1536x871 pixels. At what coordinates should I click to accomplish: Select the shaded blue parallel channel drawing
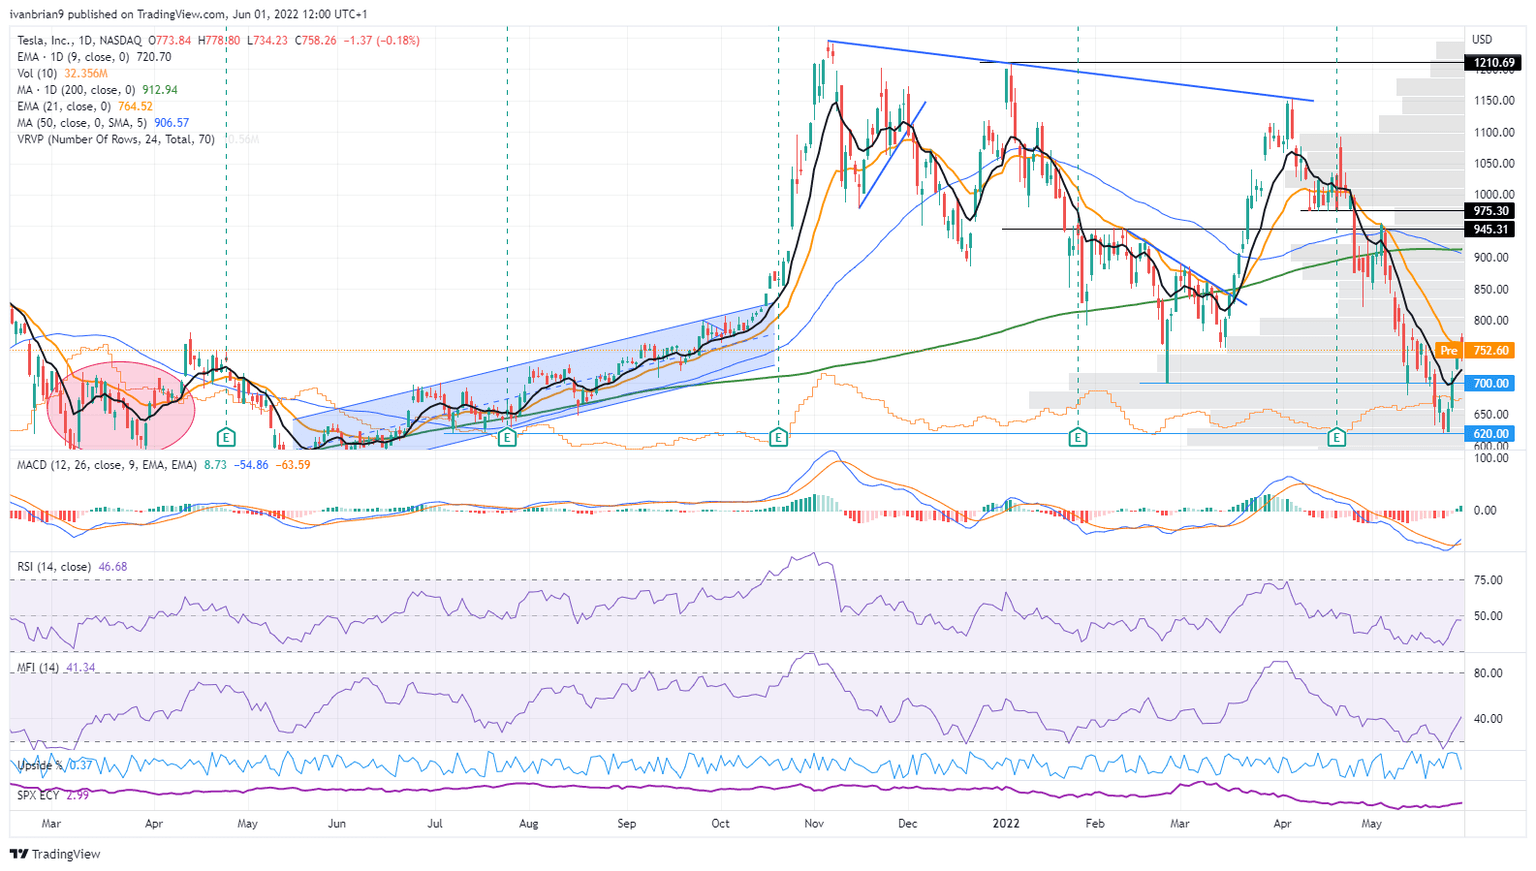(x=535, y=378)
